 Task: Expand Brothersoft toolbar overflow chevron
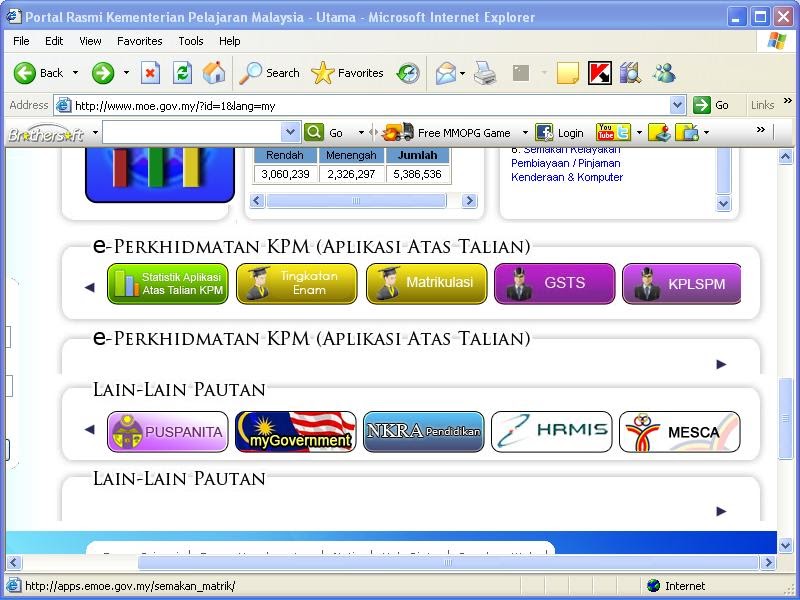coord(761,130)
